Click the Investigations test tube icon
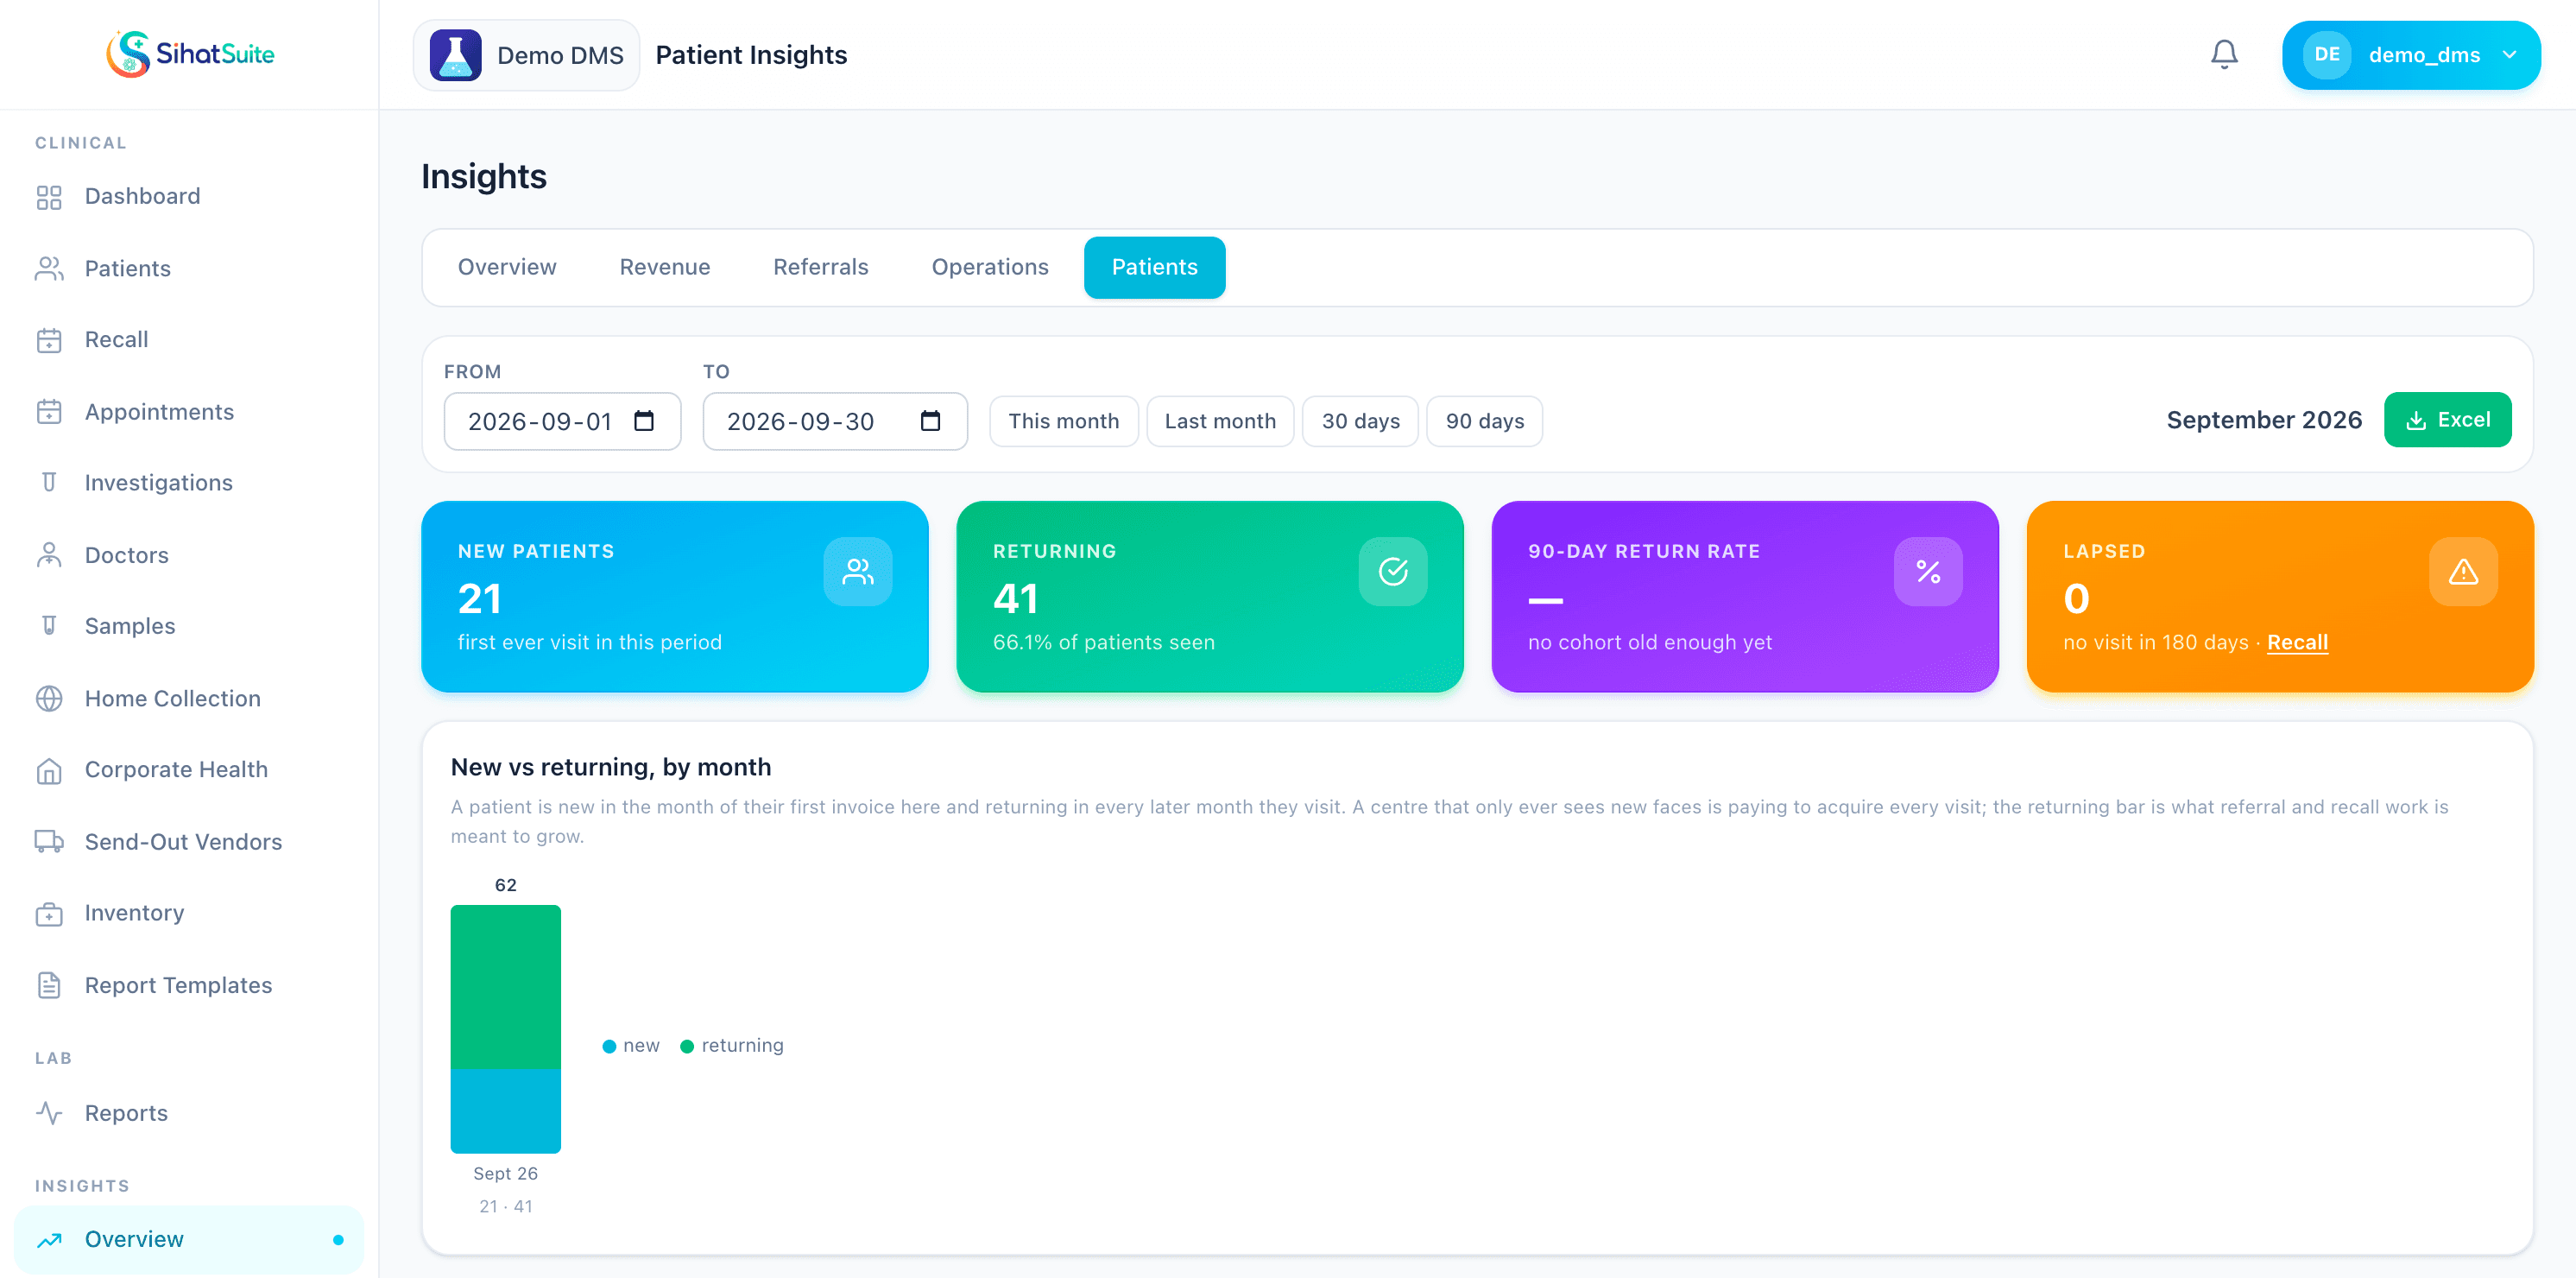This screenshot has height=1278, width=2576. coord(49,483)
